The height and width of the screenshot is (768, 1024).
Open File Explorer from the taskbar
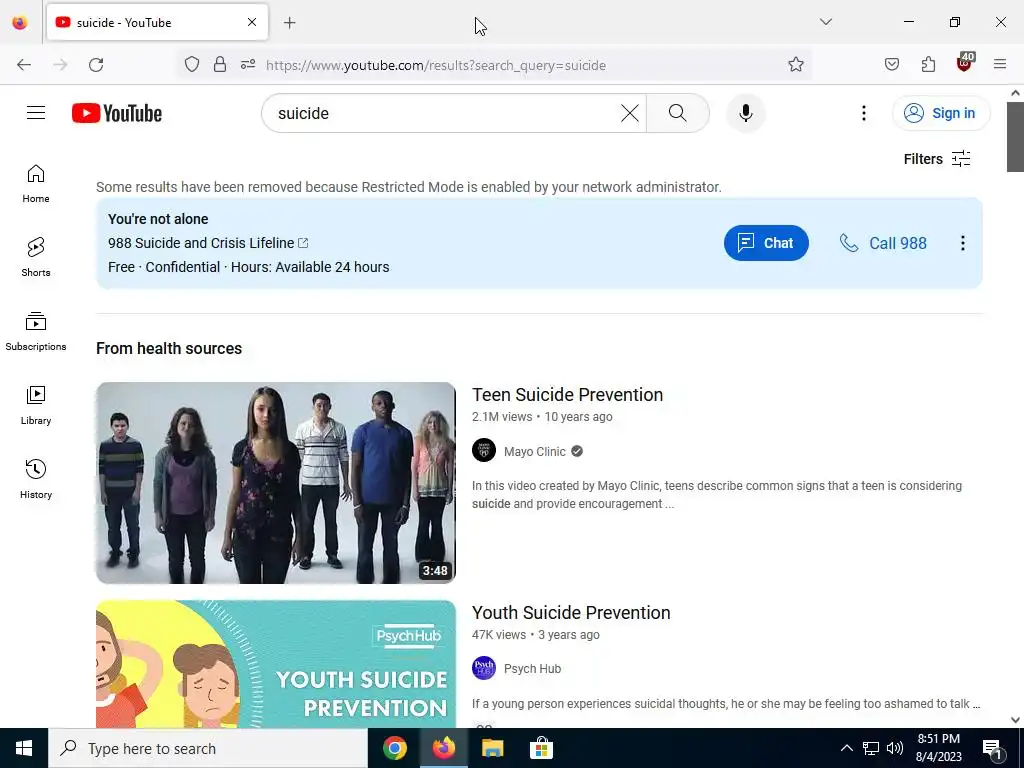(x=492, y=748)
